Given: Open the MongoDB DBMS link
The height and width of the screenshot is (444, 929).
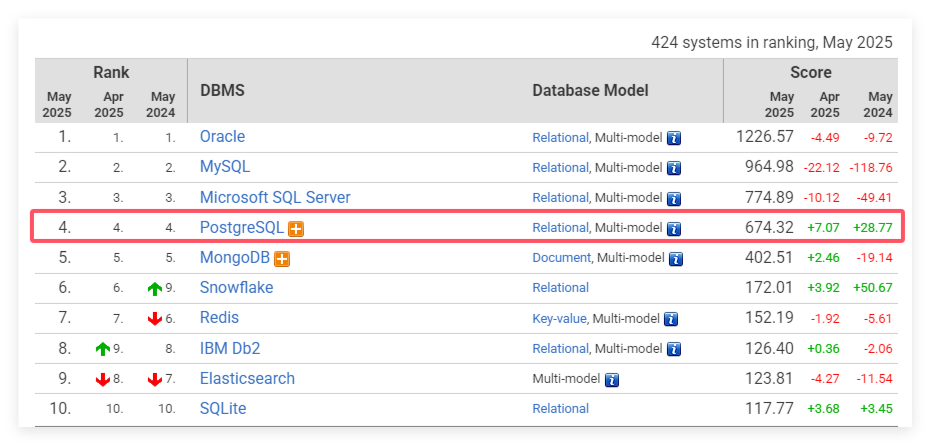Looking at the screenshot, I should [235, 258].
